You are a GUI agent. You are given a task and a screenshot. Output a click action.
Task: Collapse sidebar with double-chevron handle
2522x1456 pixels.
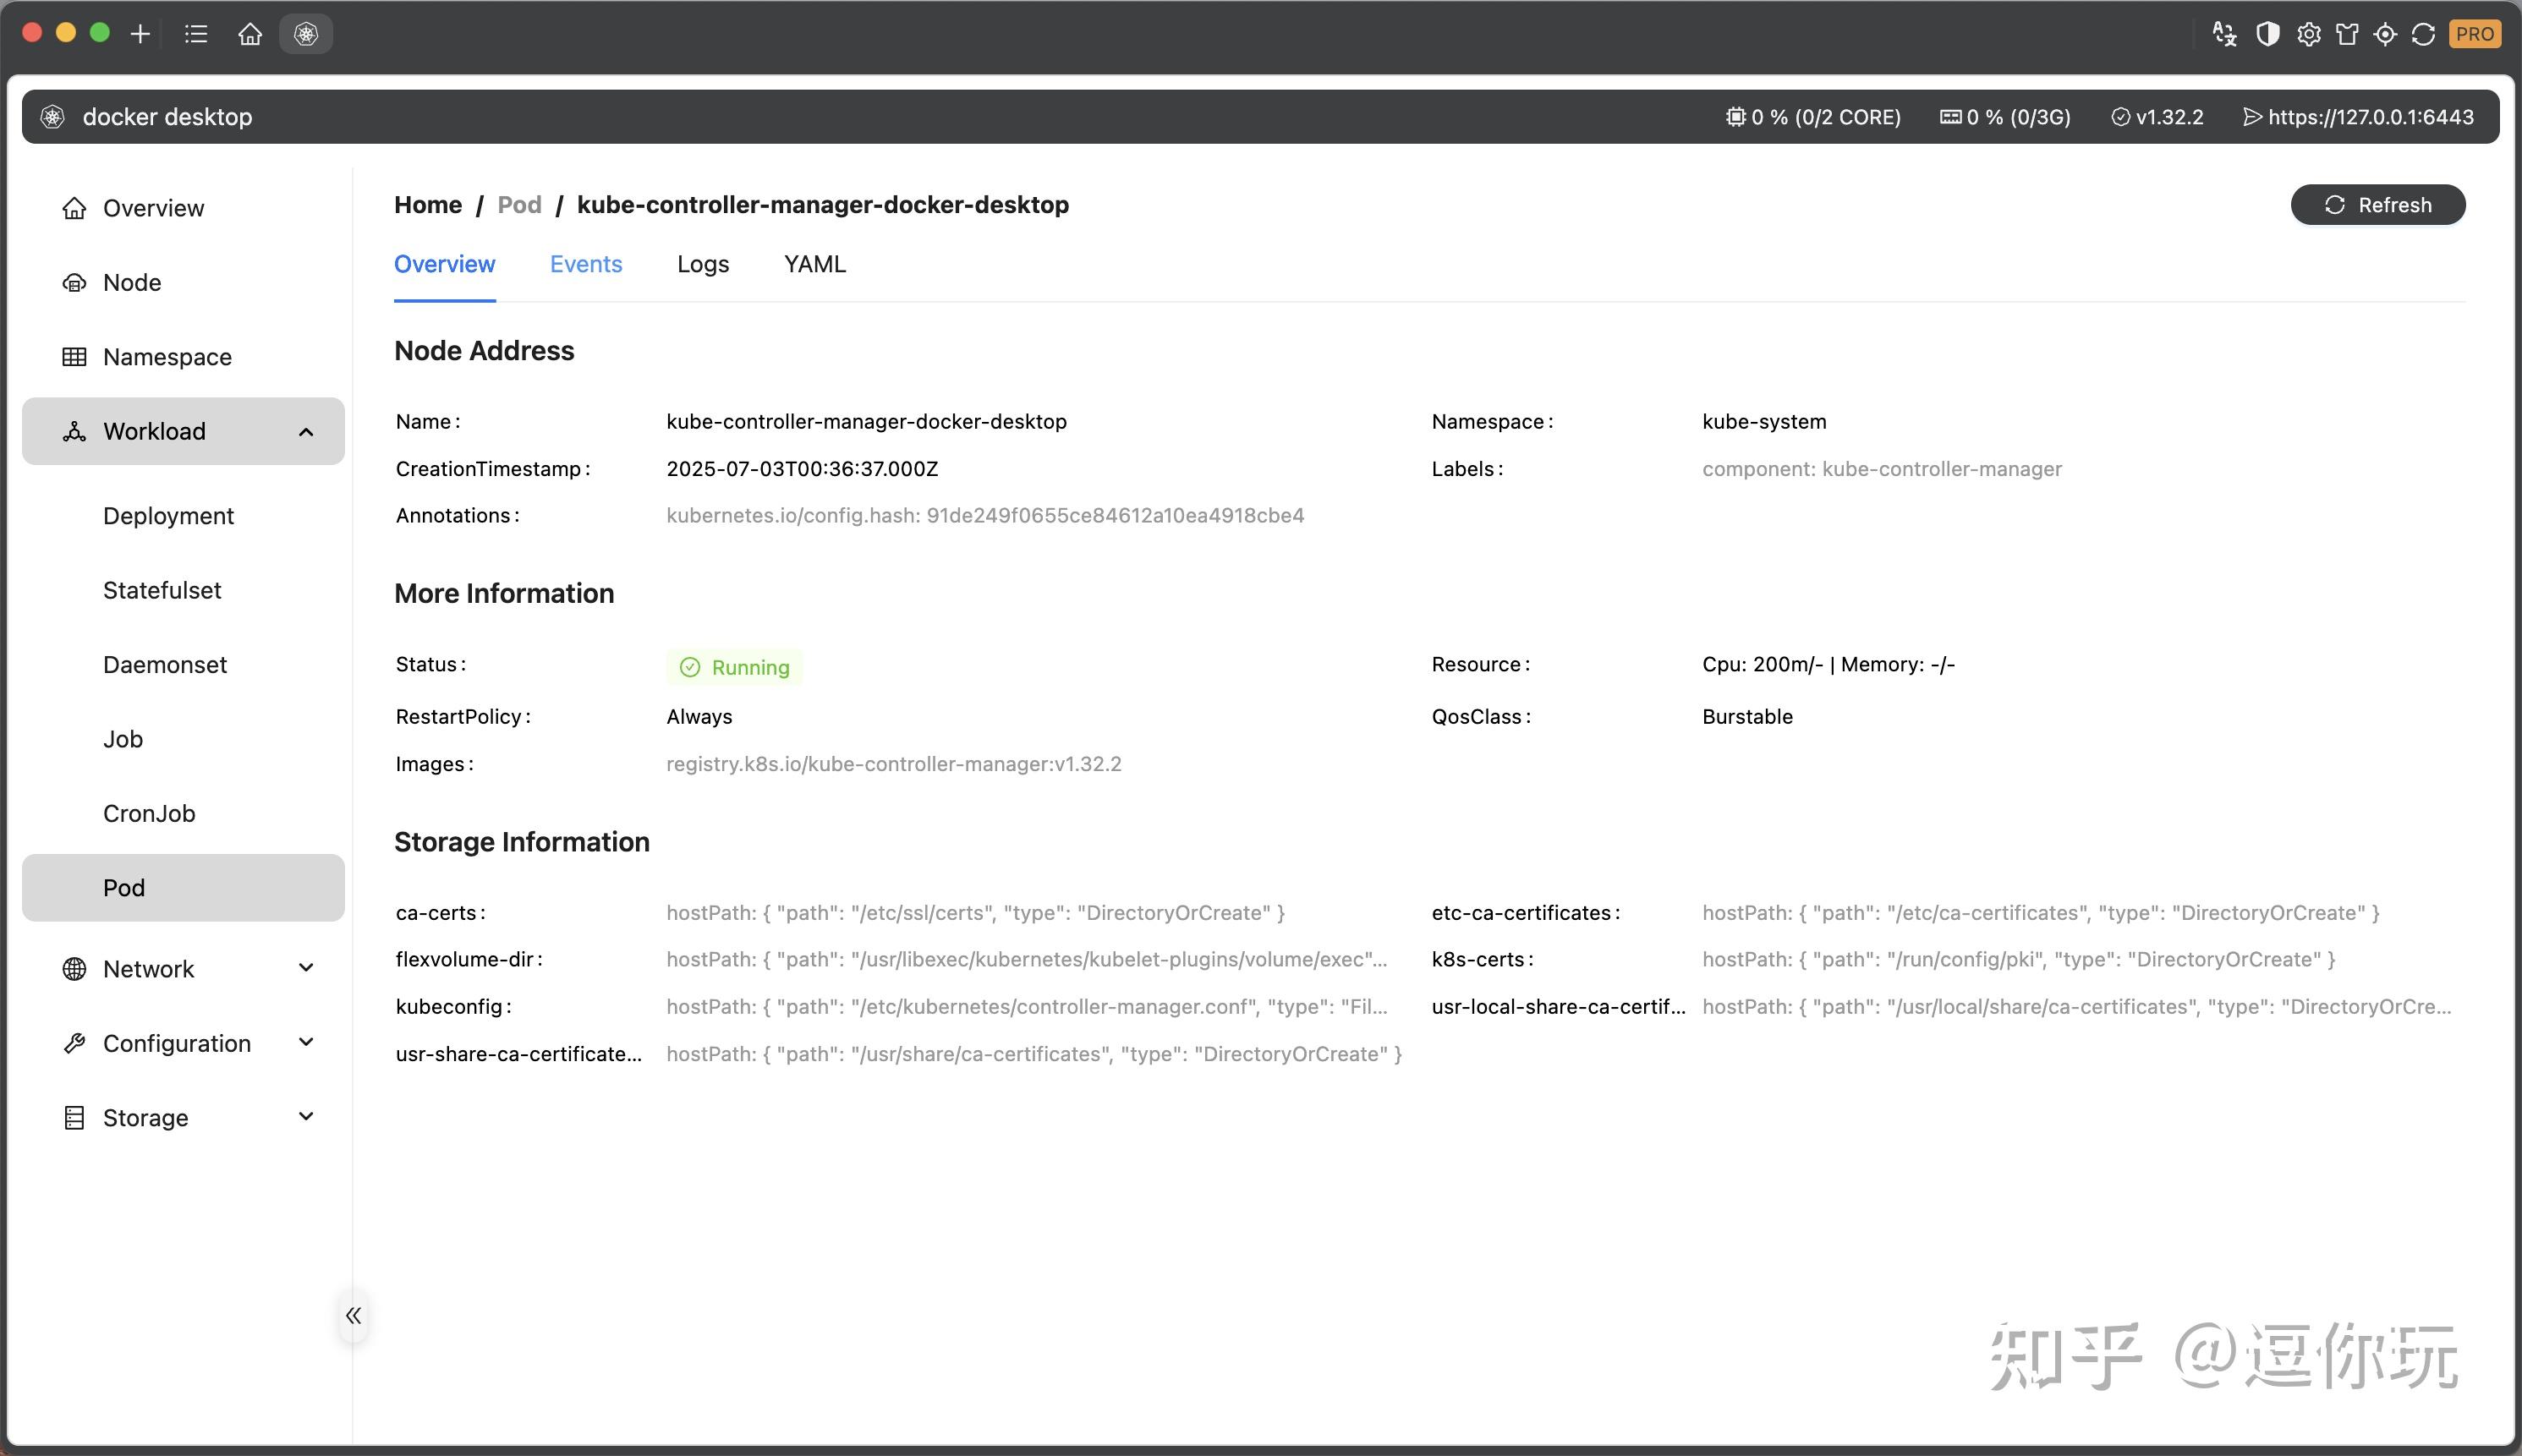(353, 1316)
